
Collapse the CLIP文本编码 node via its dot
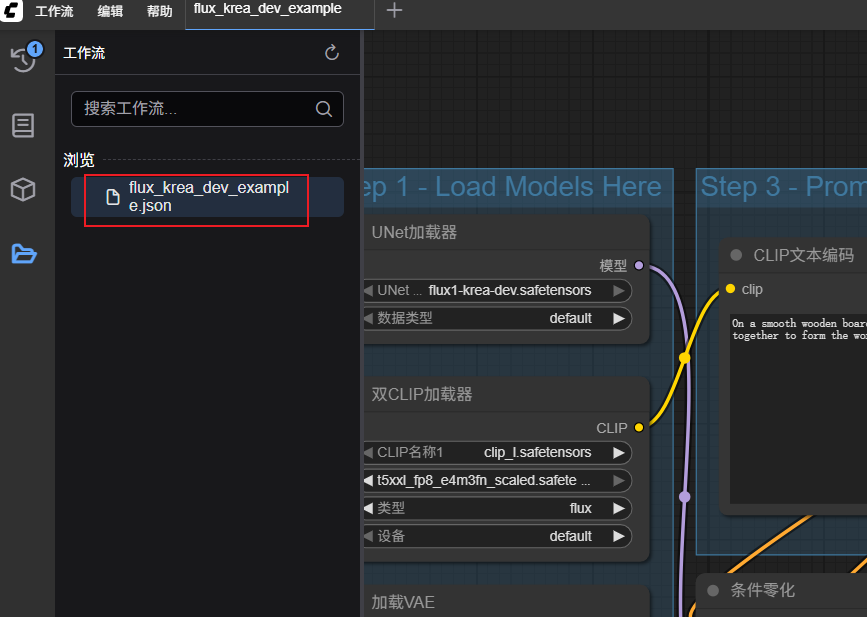coord(736,255)
